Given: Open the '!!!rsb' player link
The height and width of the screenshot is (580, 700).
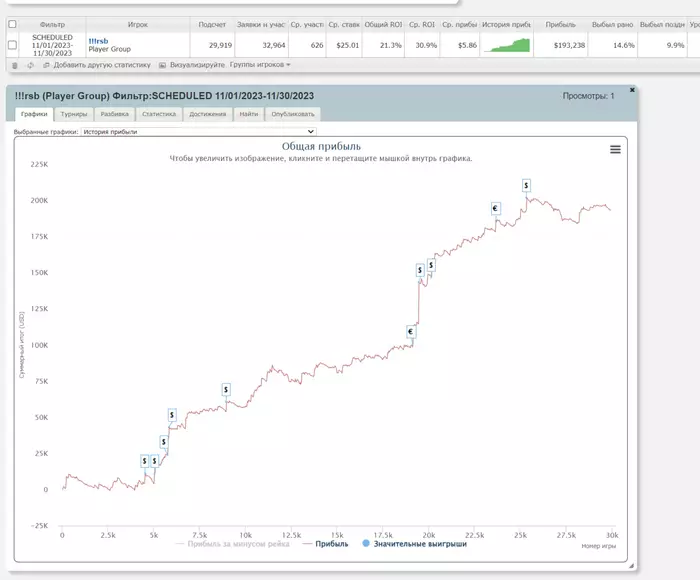Looking at the screenshot, I should pos(98,41).
